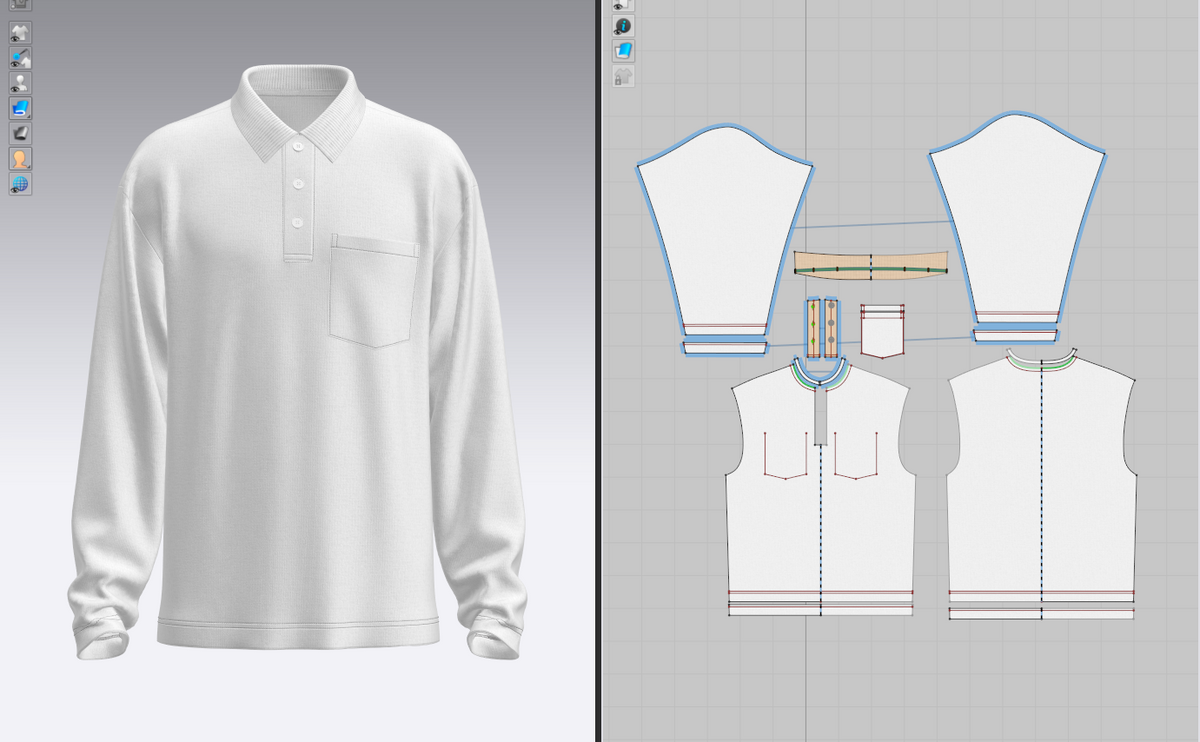Select the small pocket pattern piece

point(881,332)
